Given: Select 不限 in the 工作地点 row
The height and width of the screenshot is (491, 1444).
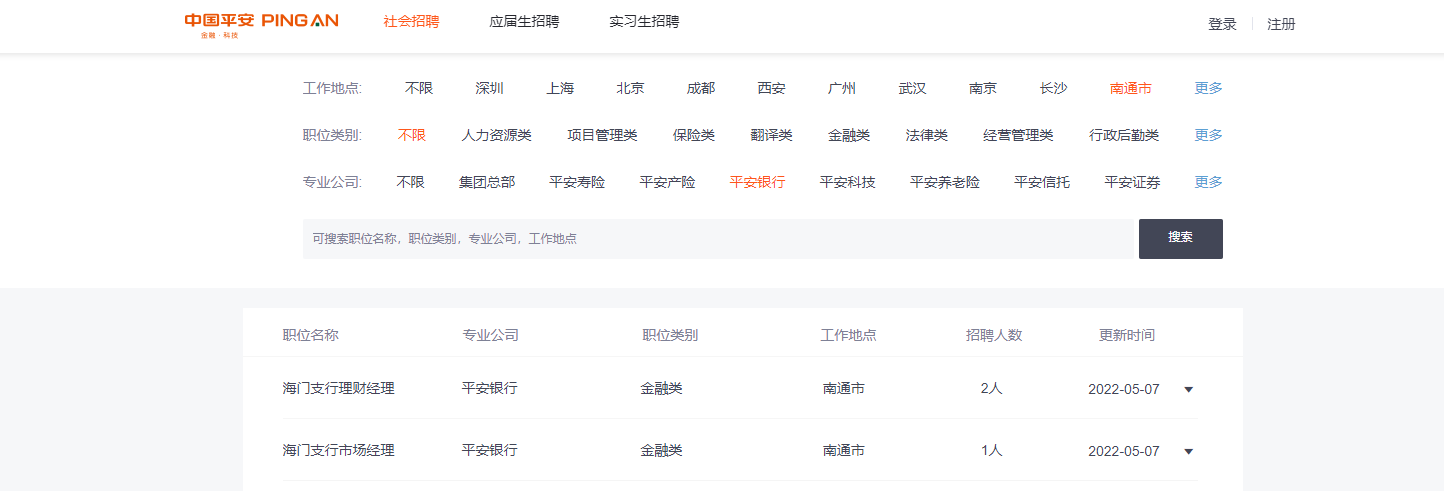Looking at the screenshot, I should 419,88.
